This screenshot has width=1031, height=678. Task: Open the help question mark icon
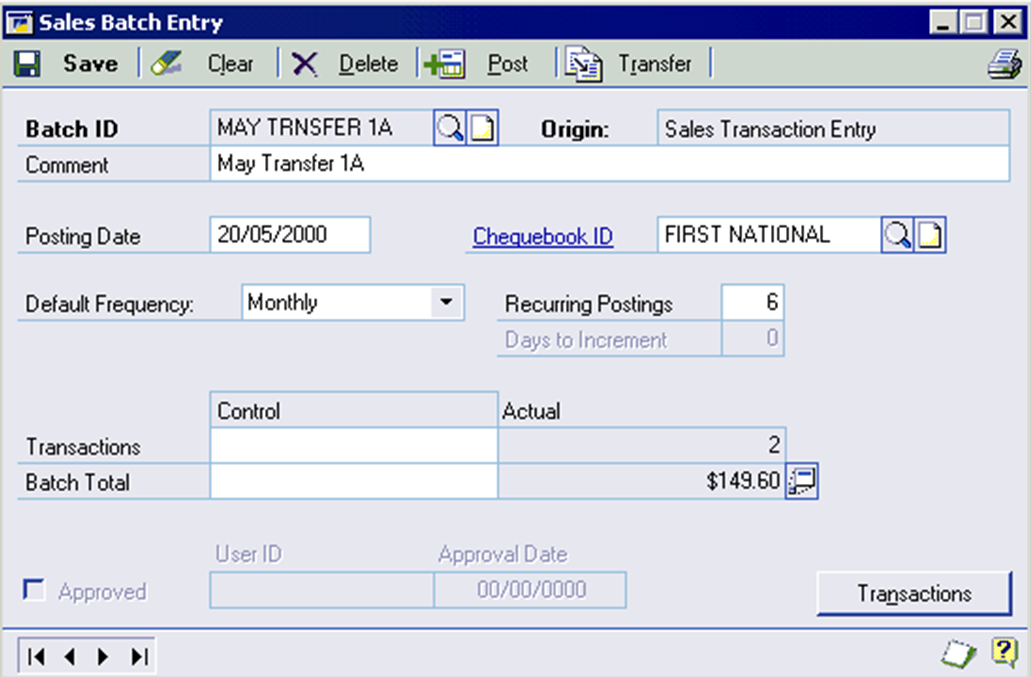click(1003, 653)
